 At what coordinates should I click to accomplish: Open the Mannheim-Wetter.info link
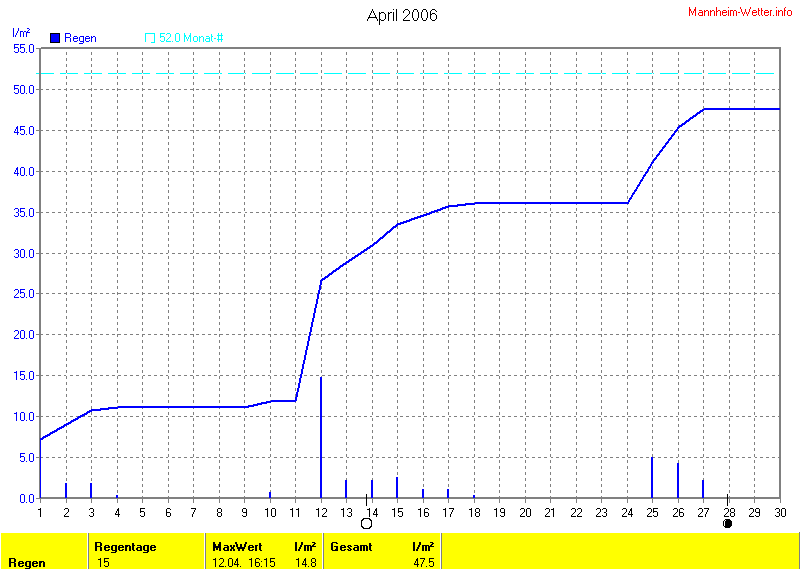click(740, 11)
